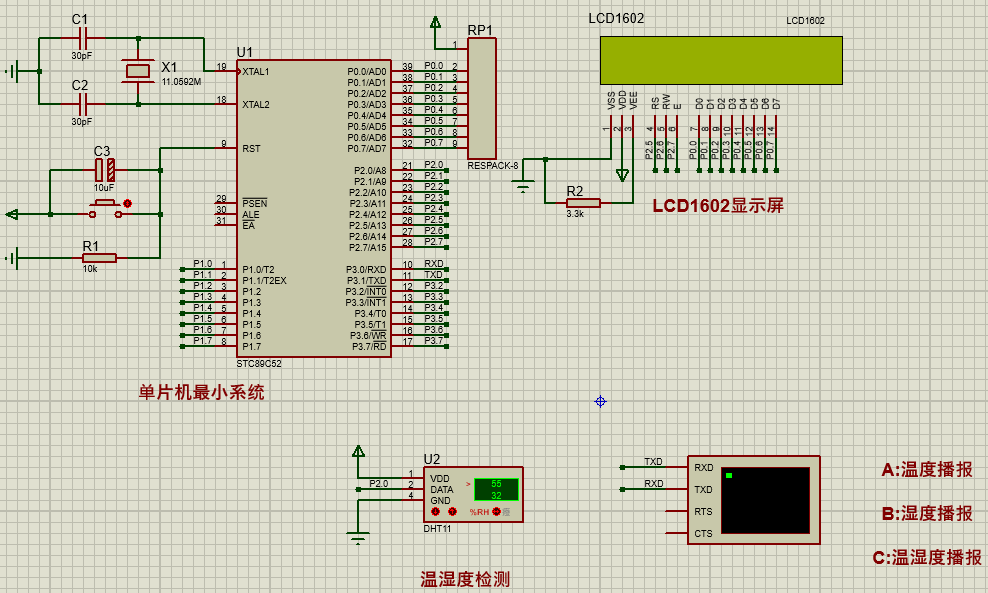Toggle the red latch dot beside reset button
This screenshot has height=593, width=988.
pos(127,203)
